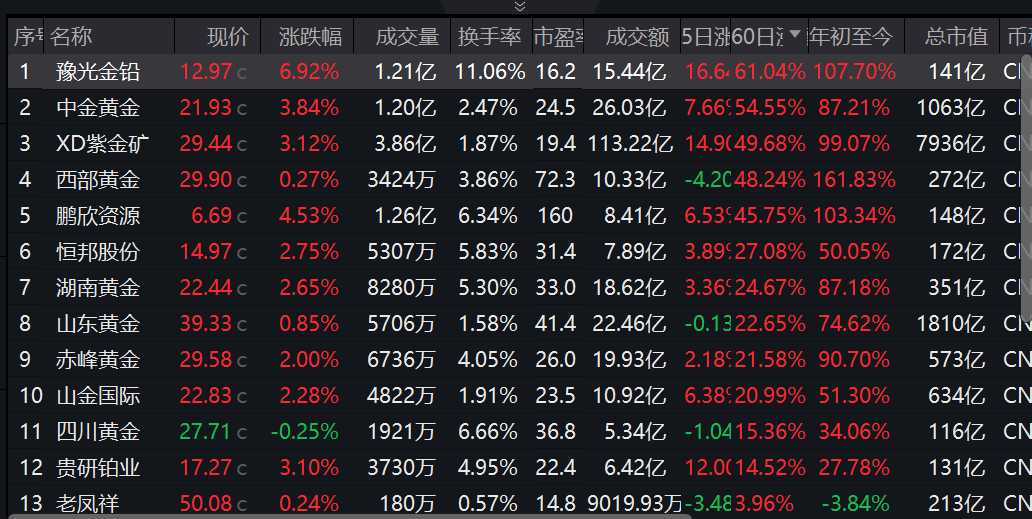Click the 成交额 column header
This screenshot has height=519, width=1032.
[638, 37]
